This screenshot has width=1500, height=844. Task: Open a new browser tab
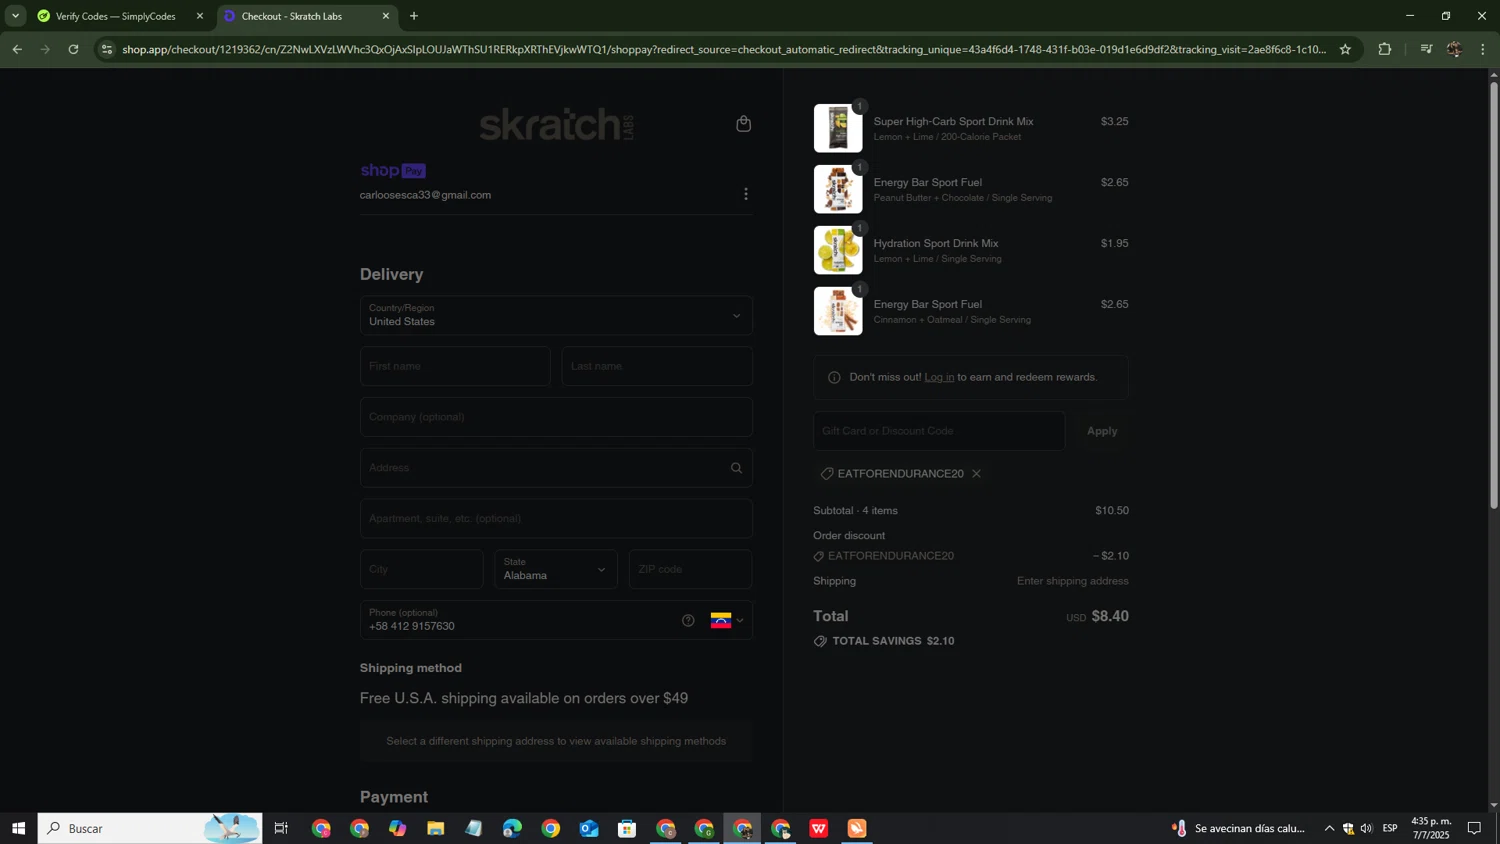point(414,16)
